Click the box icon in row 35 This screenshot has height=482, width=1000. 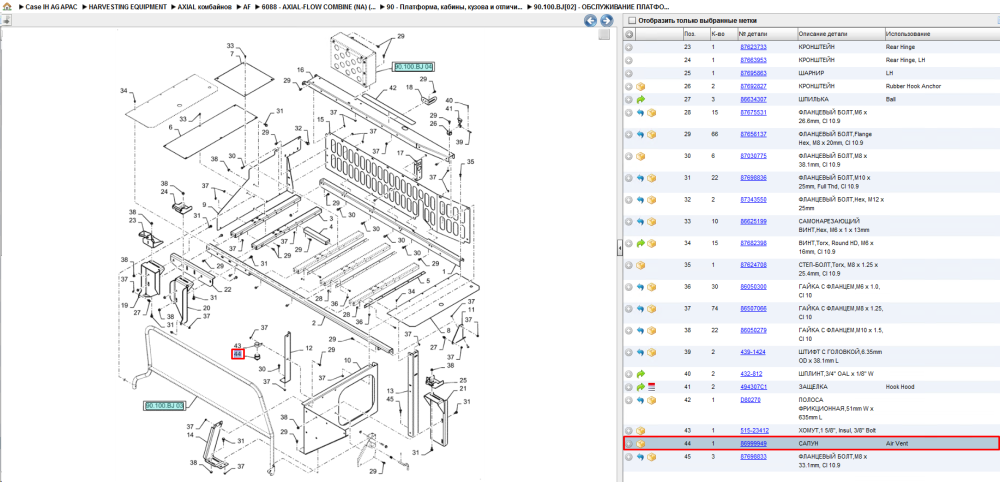641,265
